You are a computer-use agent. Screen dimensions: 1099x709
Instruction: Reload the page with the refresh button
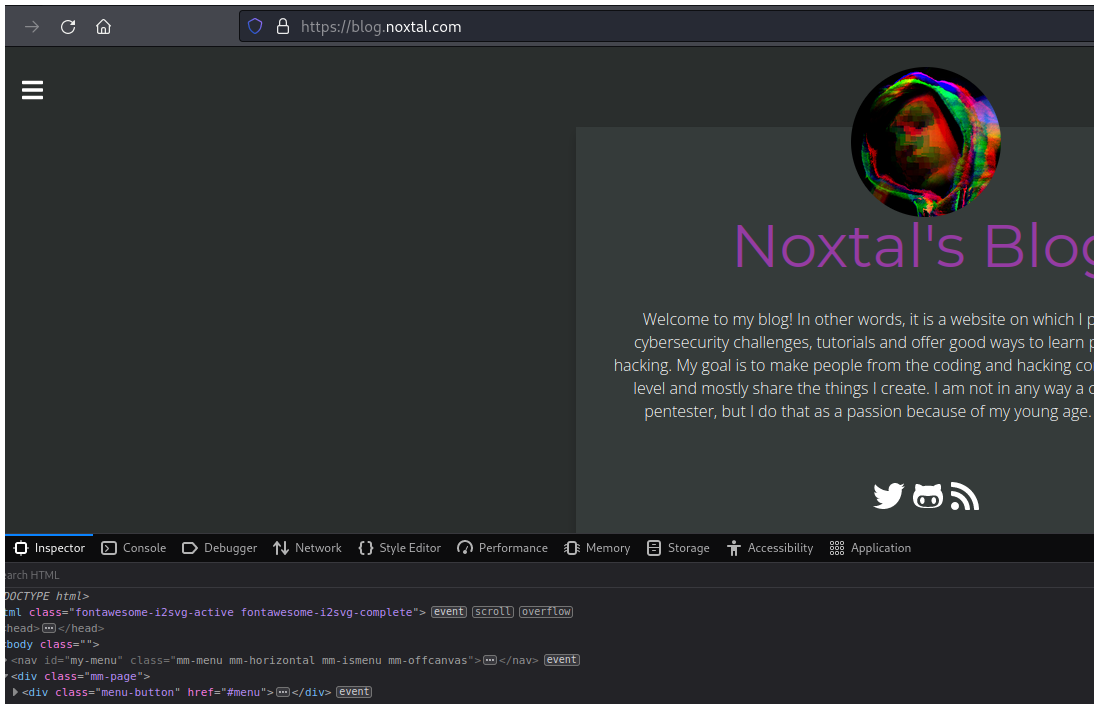(68, 27)
